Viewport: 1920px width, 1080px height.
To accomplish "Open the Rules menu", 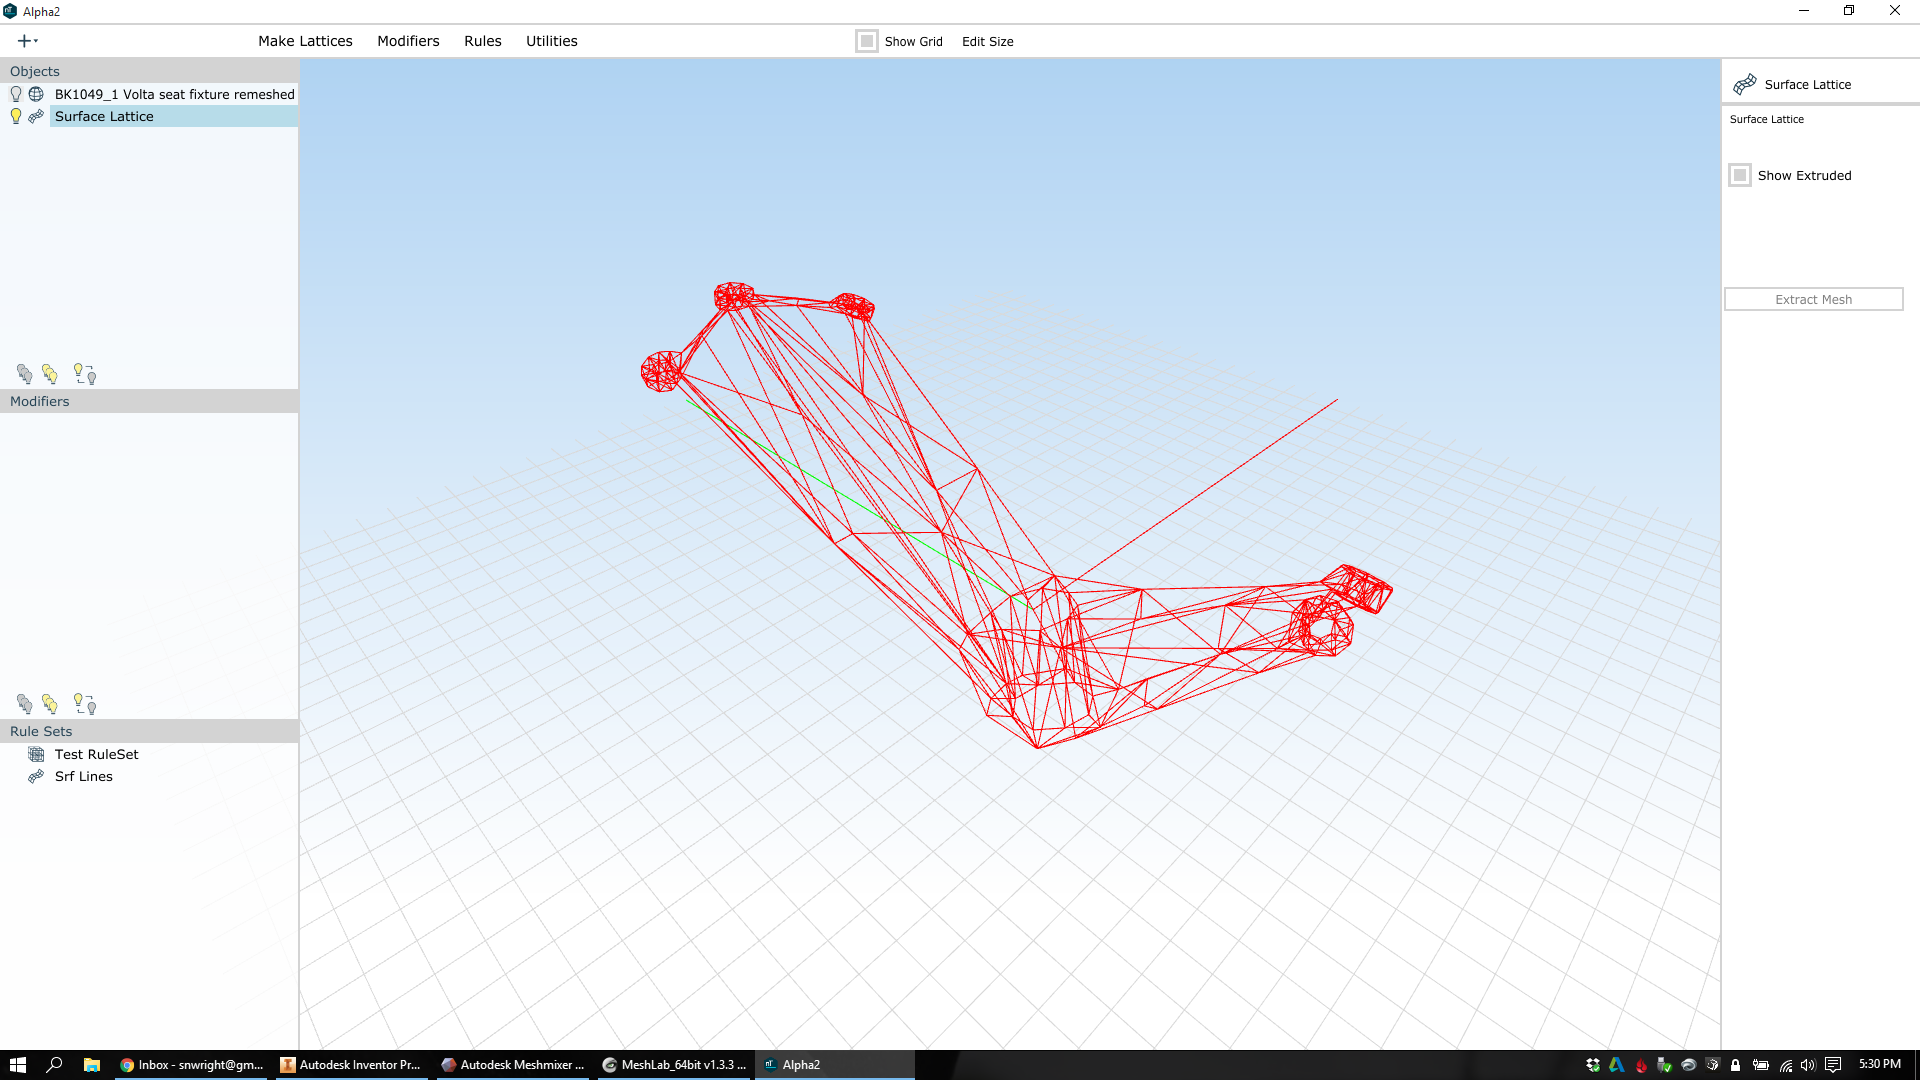I will (483, 41).
